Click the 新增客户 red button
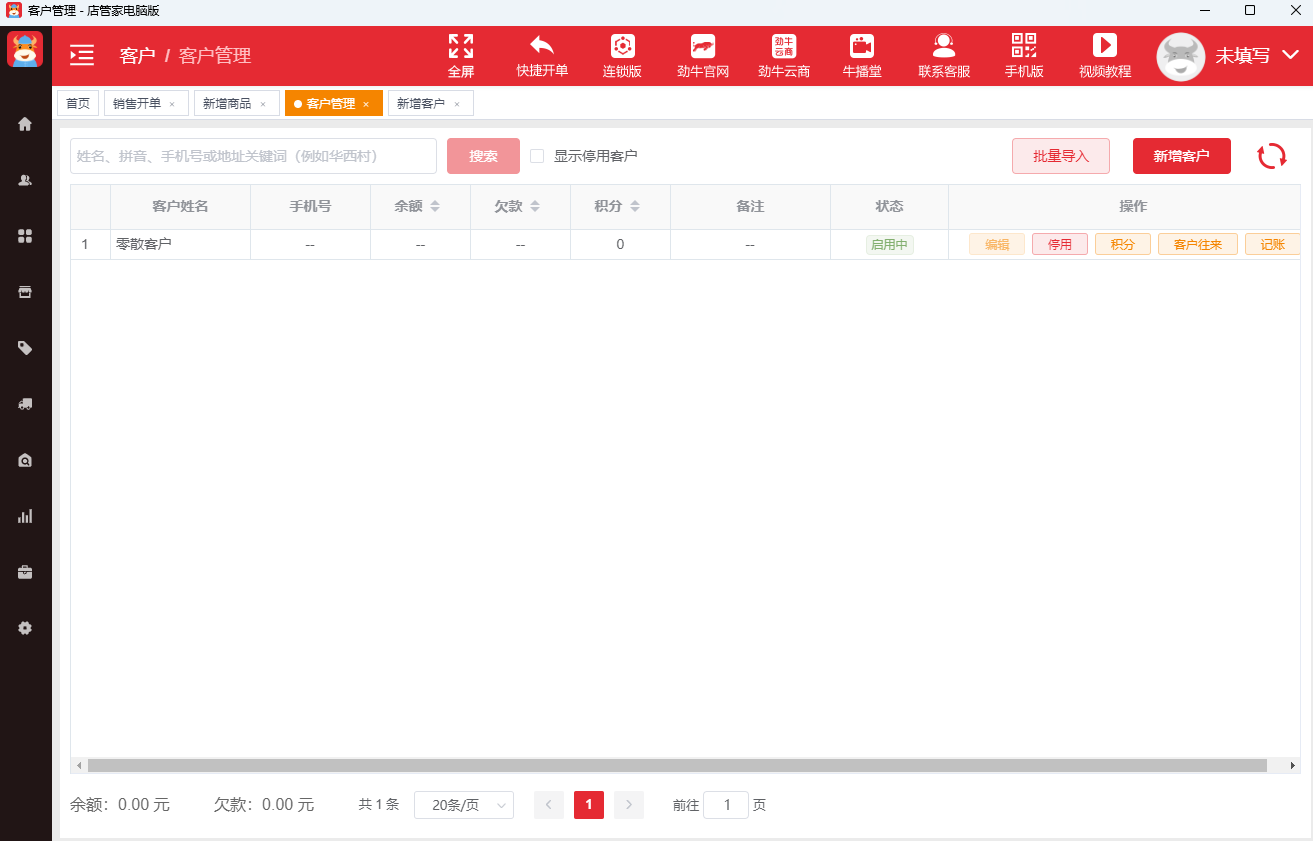The width and height of the screenshot is (1313, 841). click(x=1182, y=156)
